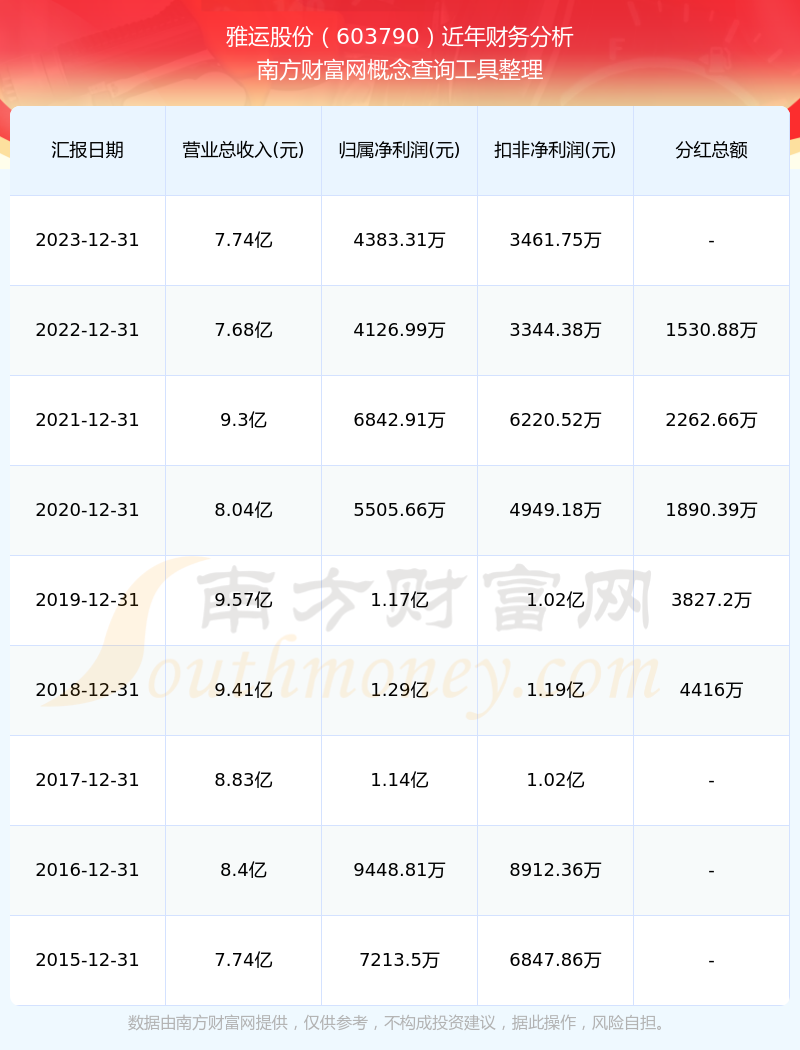Click revenue value 9.57亿
Image resolution: width=800 pixels, height=1050 pixels.
(244, 600)
